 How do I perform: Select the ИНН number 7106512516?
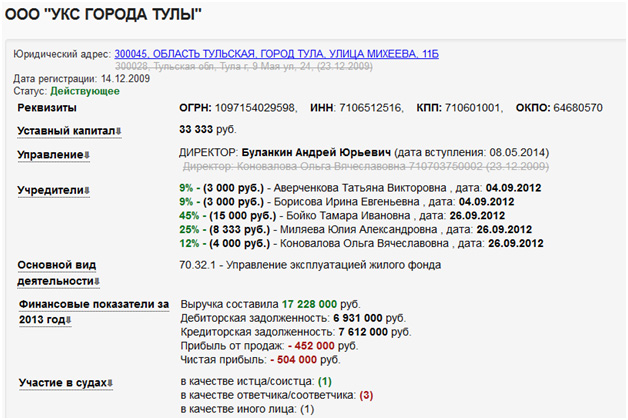coord(363,107)
